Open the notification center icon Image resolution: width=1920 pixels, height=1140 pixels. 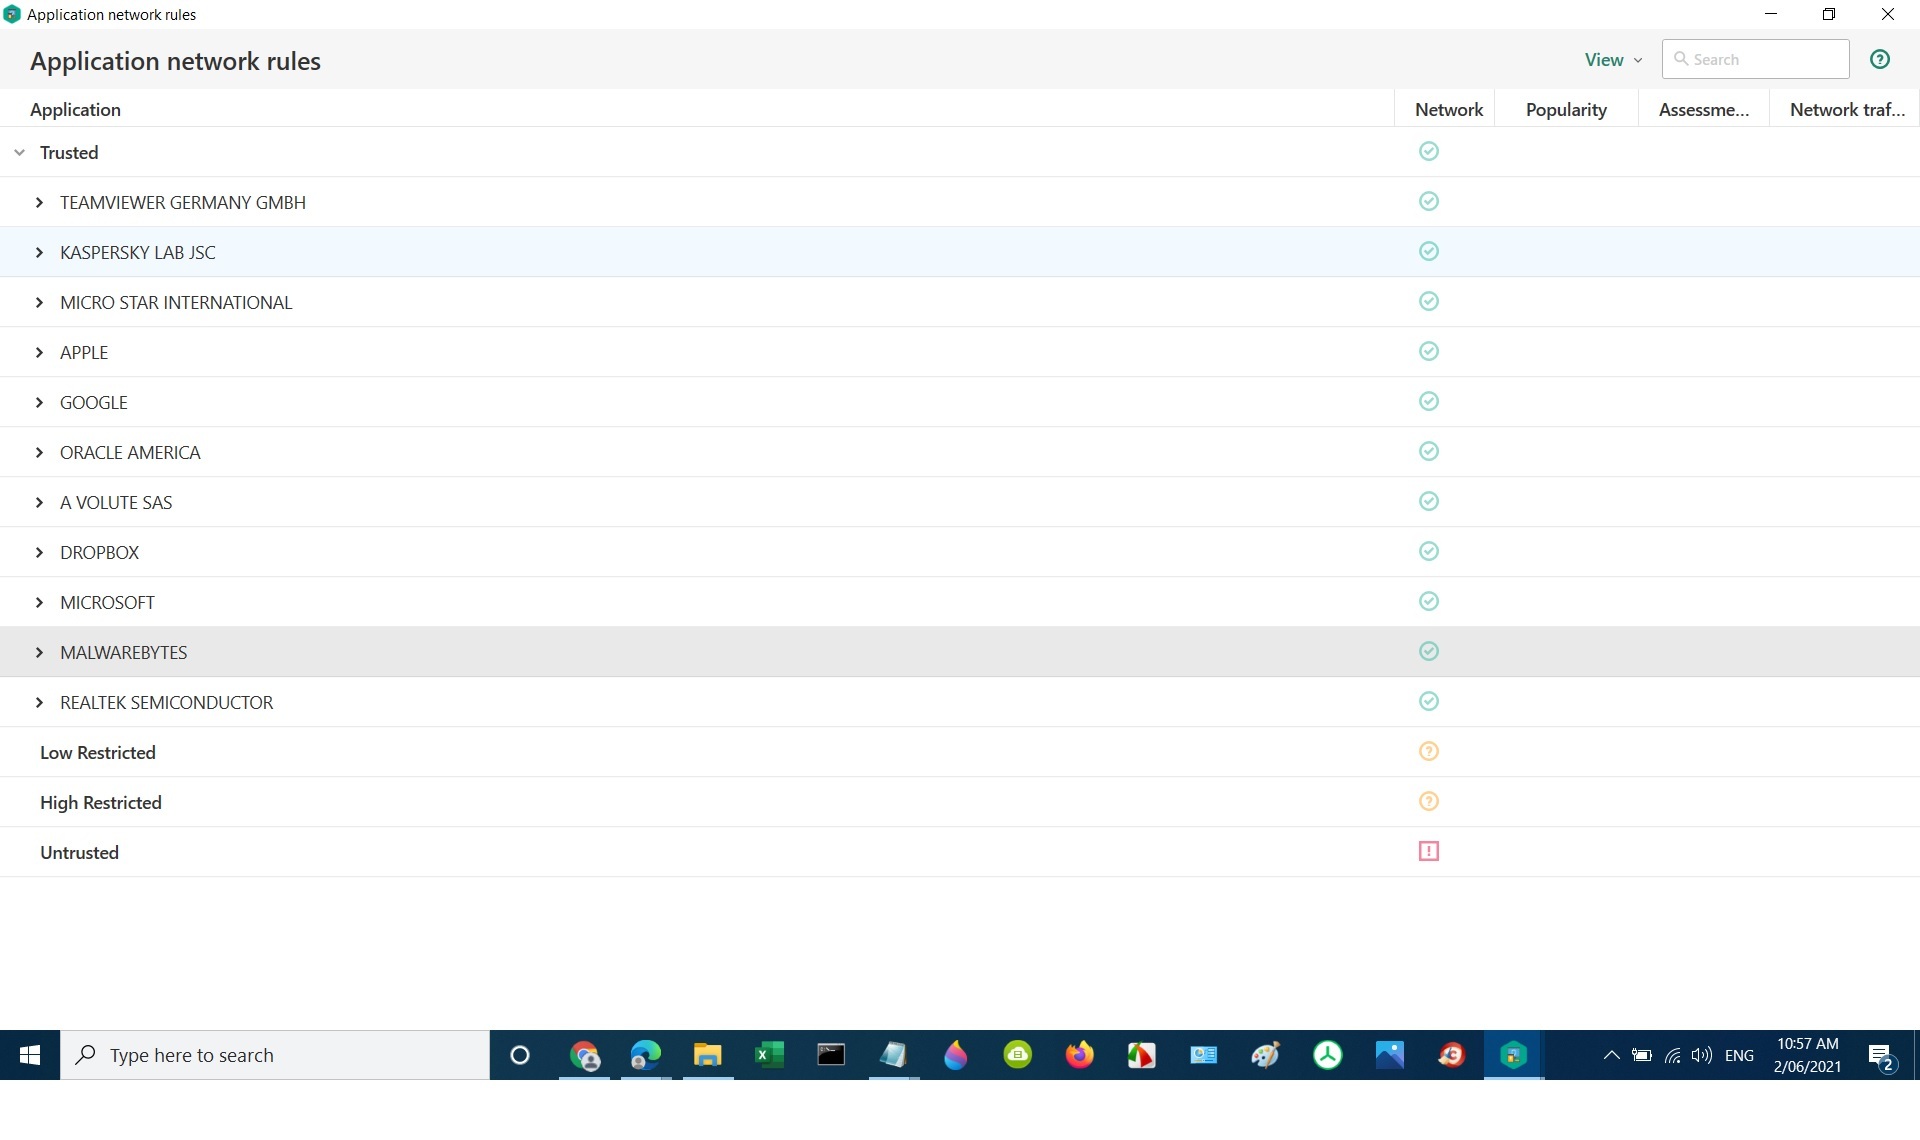coord(1881,1056)
